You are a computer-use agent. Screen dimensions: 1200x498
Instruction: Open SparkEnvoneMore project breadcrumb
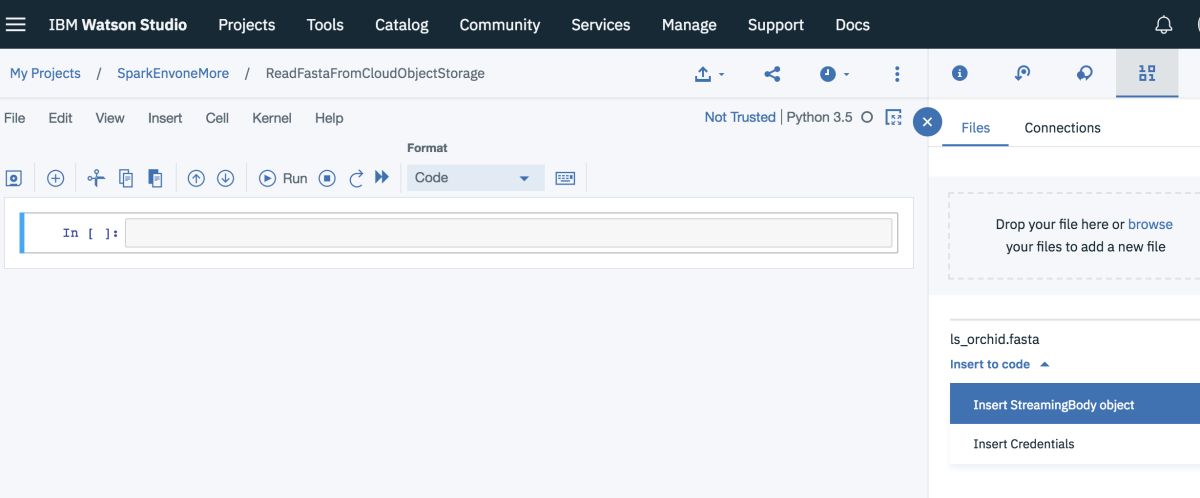click(x=173, y=74)
